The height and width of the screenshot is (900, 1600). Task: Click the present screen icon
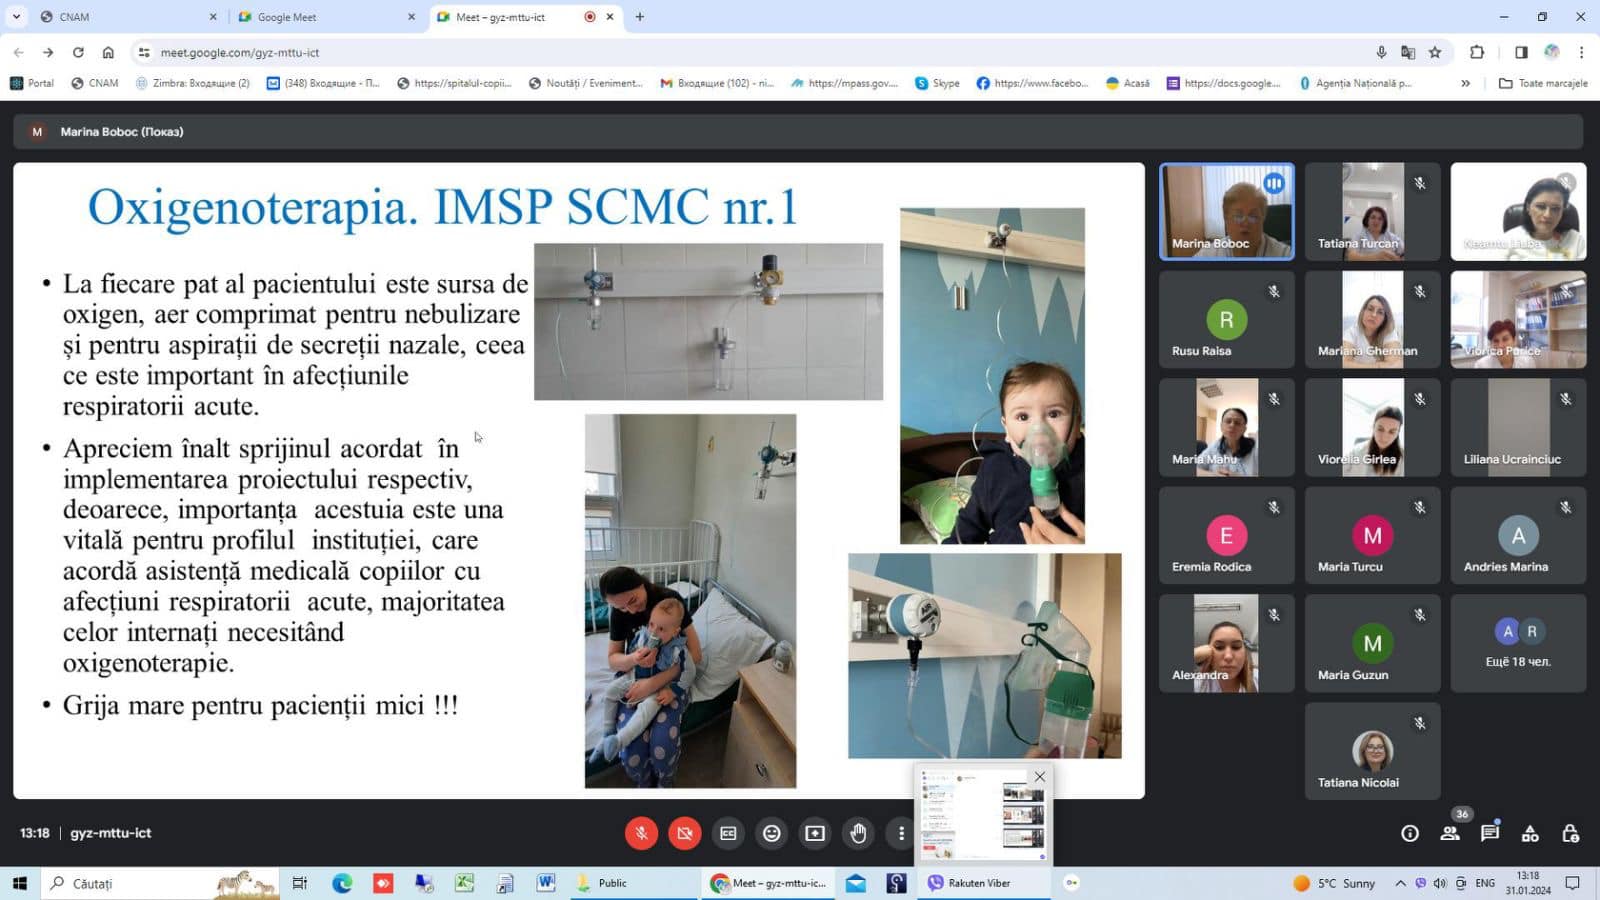pyautogui.click(x=815, y=833)
